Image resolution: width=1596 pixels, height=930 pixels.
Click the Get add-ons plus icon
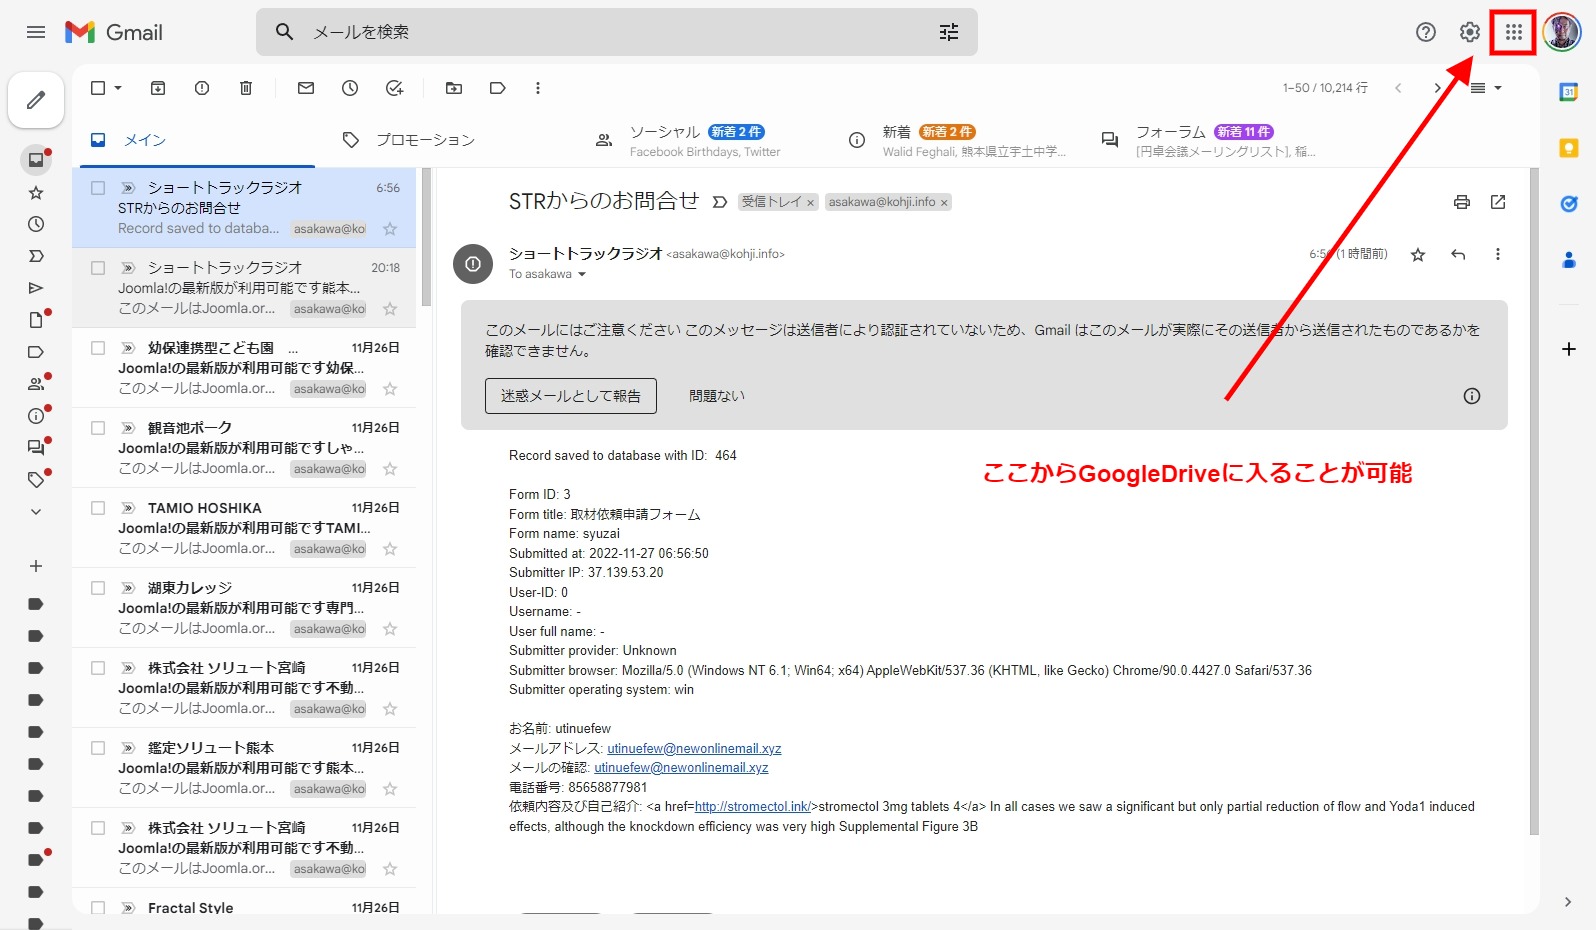(x=1569, y=349)
